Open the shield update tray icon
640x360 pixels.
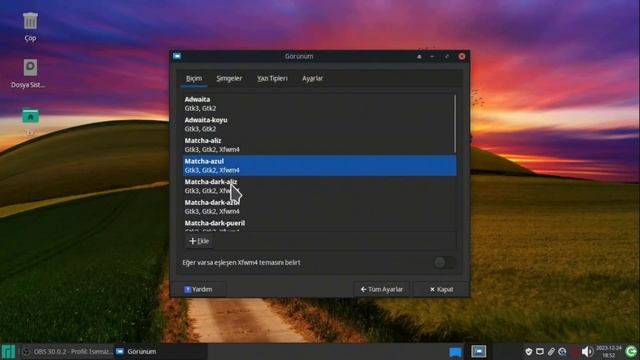tap(529, 351)
